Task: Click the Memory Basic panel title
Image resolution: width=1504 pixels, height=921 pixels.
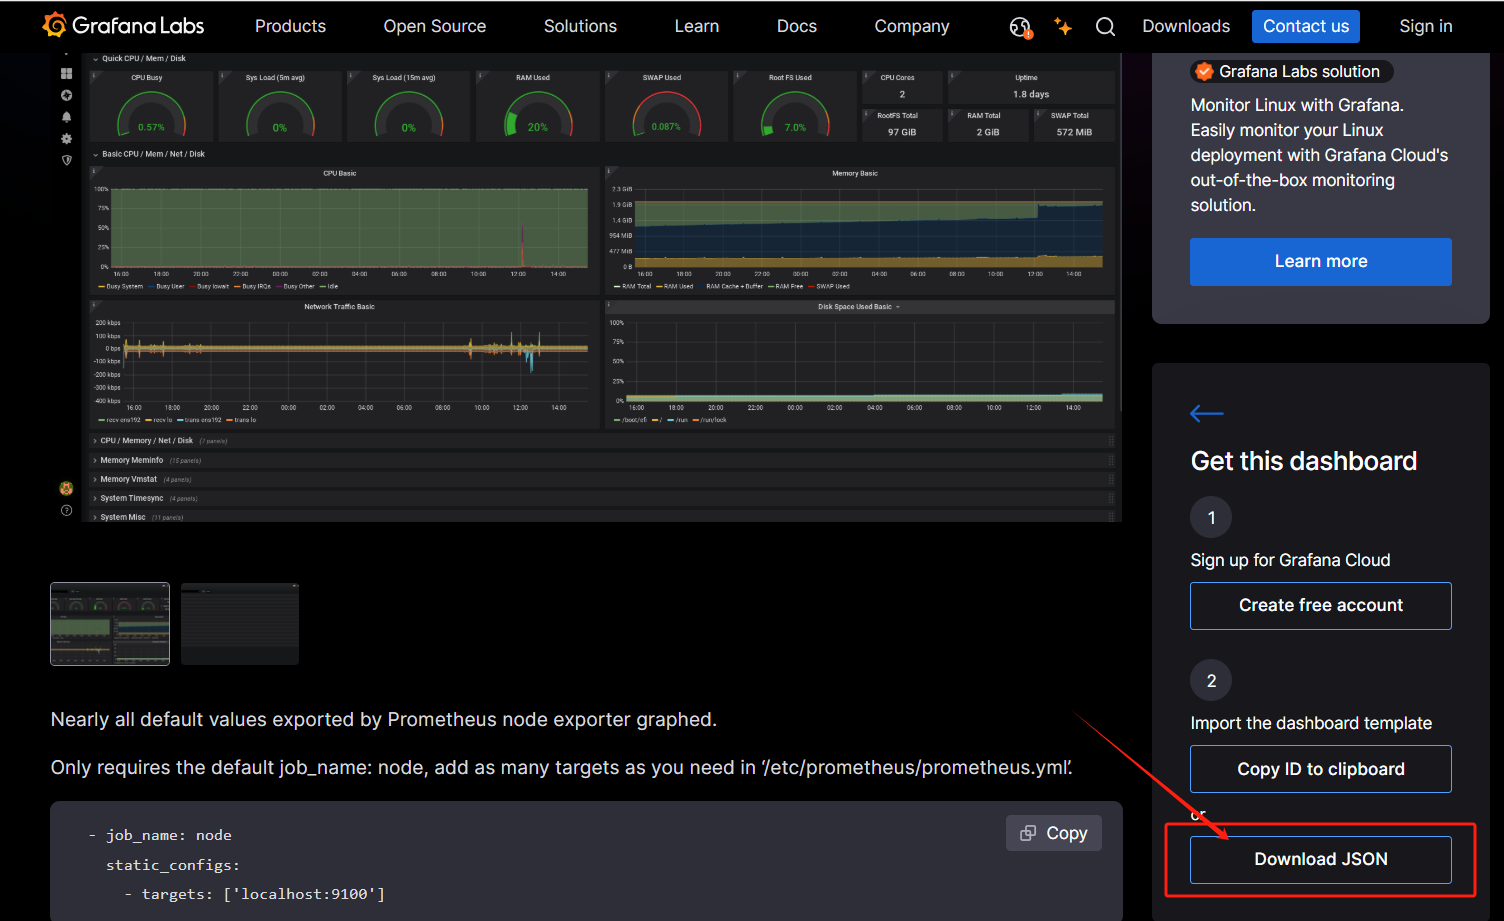Action: (855, 173)
